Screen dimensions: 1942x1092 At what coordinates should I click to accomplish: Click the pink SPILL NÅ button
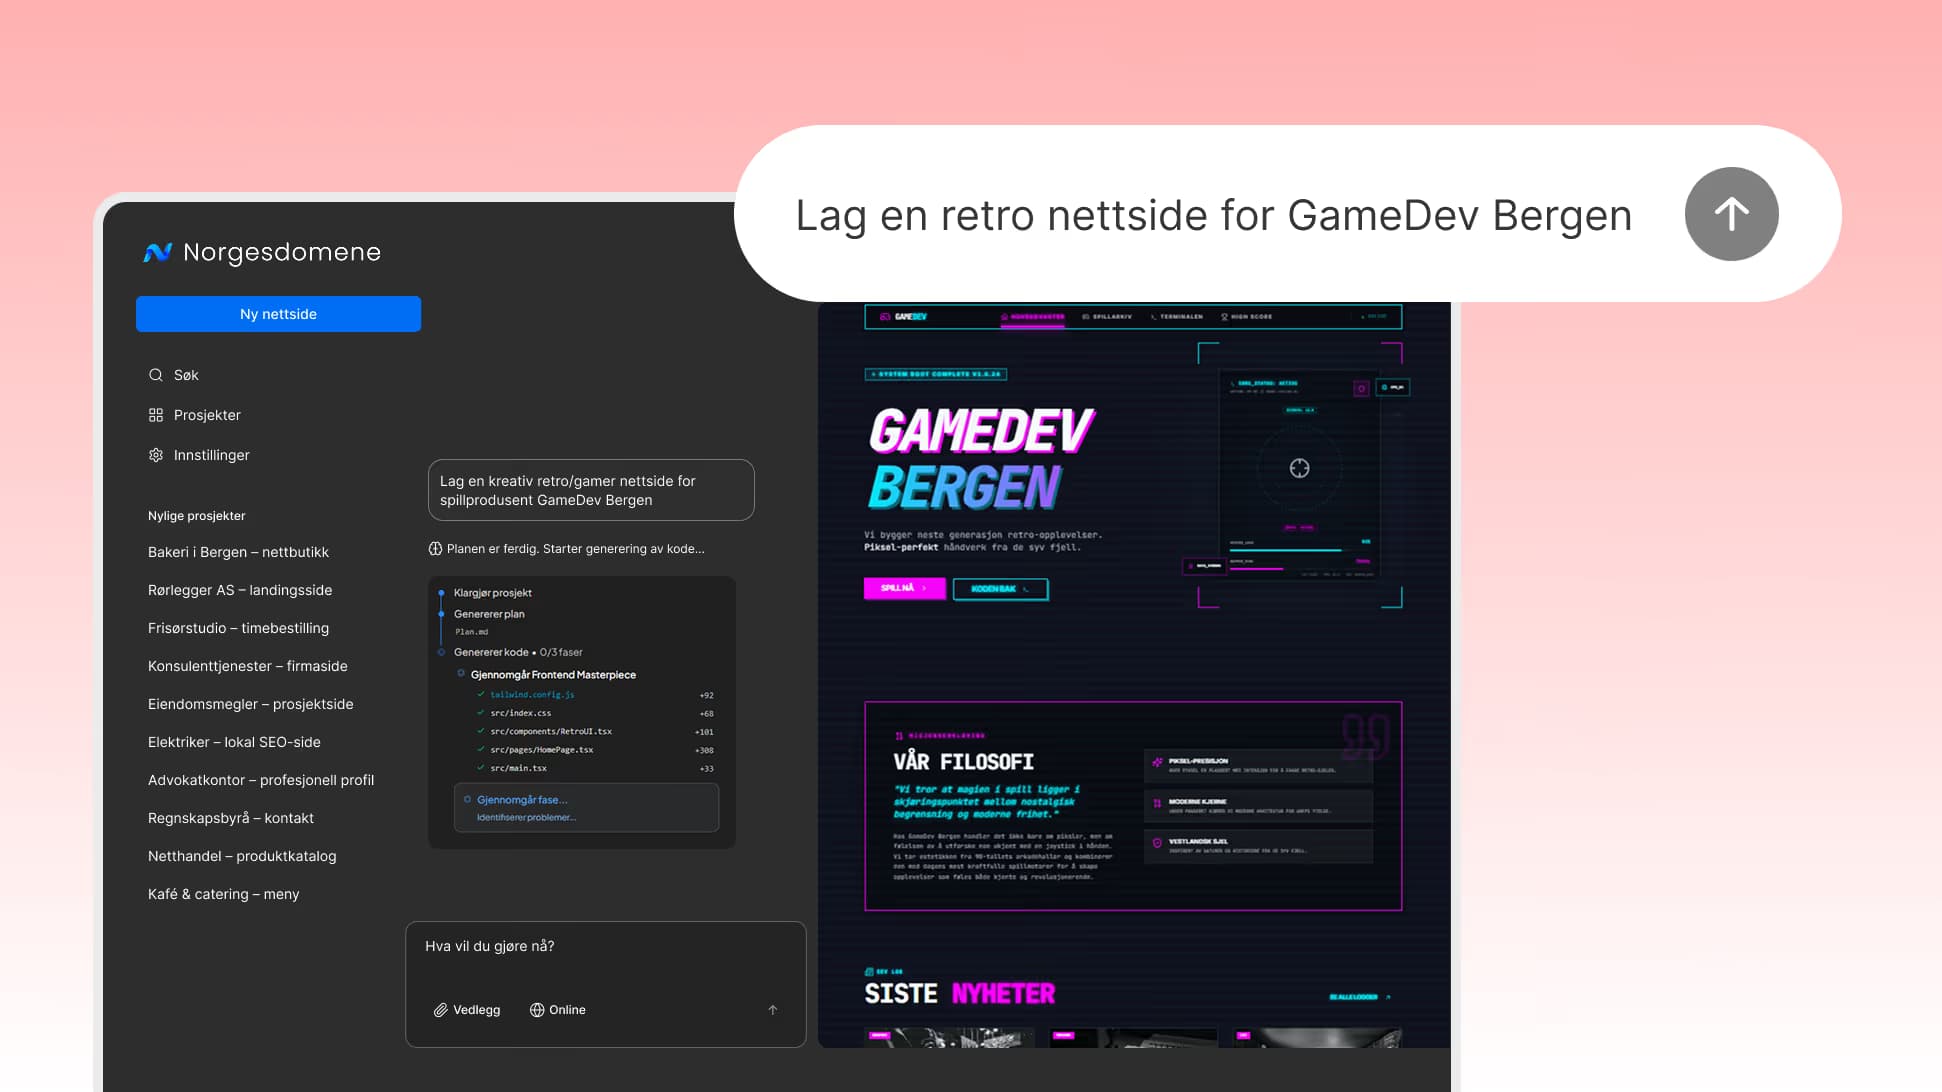(x=903, y=588)
